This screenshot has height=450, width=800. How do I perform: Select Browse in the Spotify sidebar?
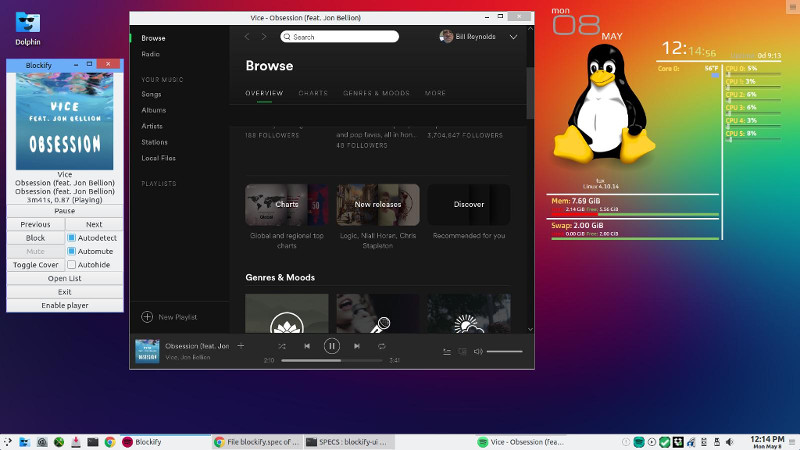tap(153, 38)
